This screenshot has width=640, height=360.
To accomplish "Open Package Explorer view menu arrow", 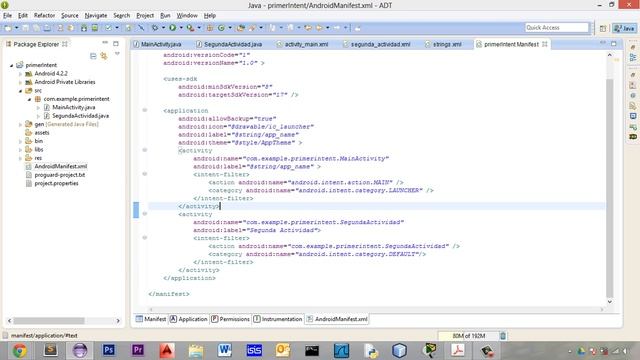I will coord(117,54).
